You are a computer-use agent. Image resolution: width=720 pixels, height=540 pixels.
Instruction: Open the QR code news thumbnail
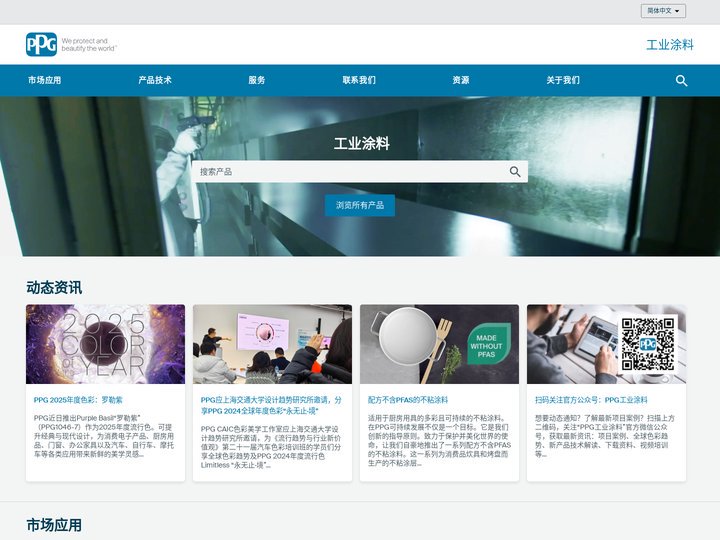[607, 344]
